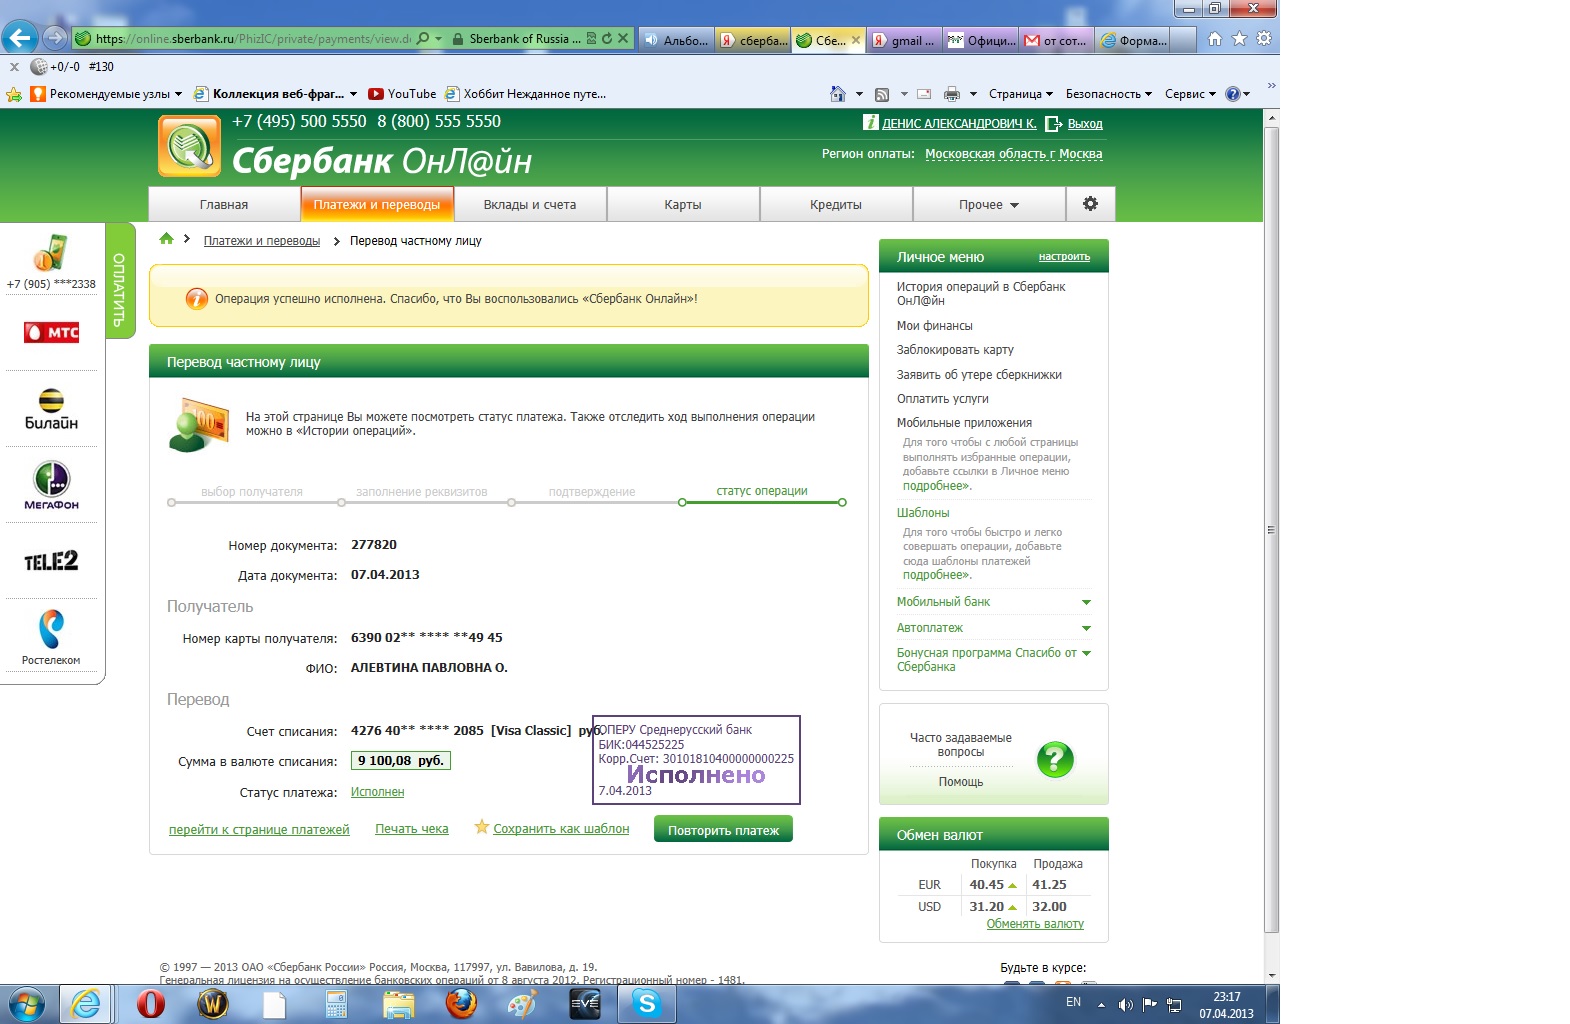Click the read mail envelope icon in command bar
This screenshot has width=1570, height=1024.
tap(924, 94)
